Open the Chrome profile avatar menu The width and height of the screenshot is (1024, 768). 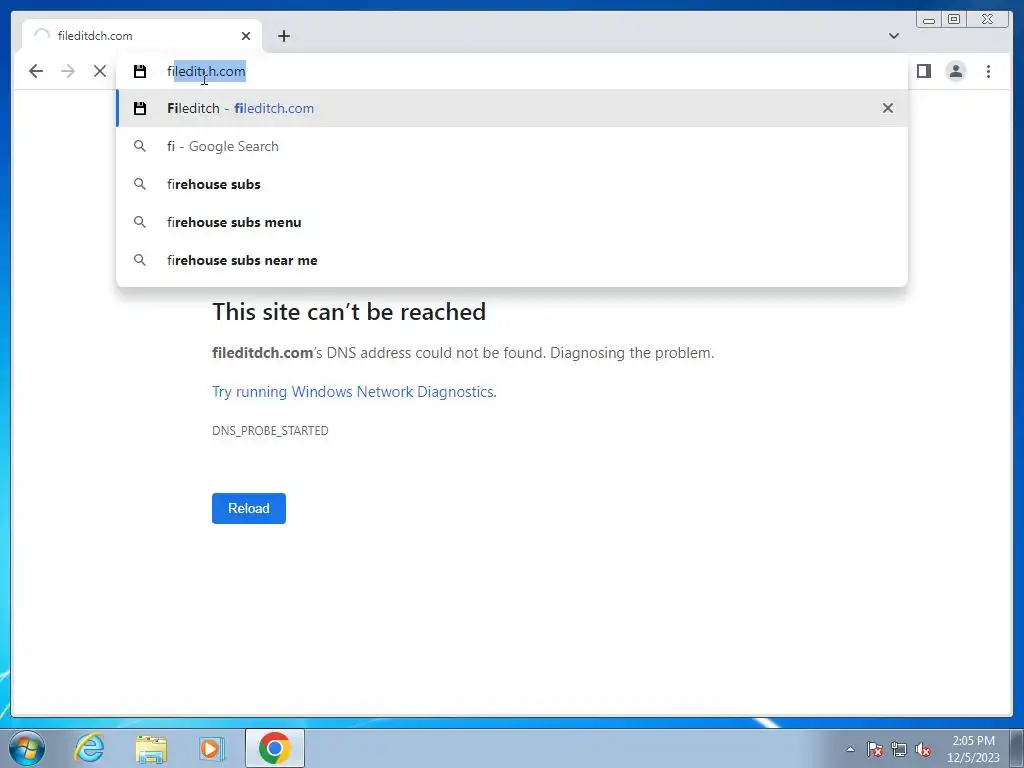pyautogui.click(x=956, y=71)
